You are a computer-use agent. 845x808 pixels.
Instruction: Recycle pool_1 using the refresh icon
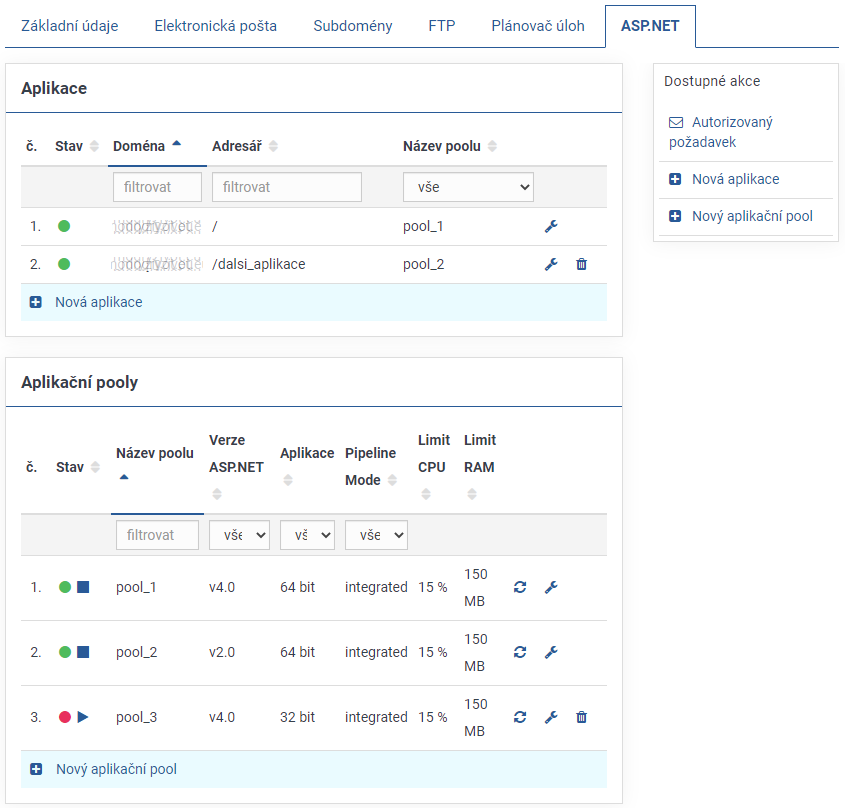click(519, 587)
